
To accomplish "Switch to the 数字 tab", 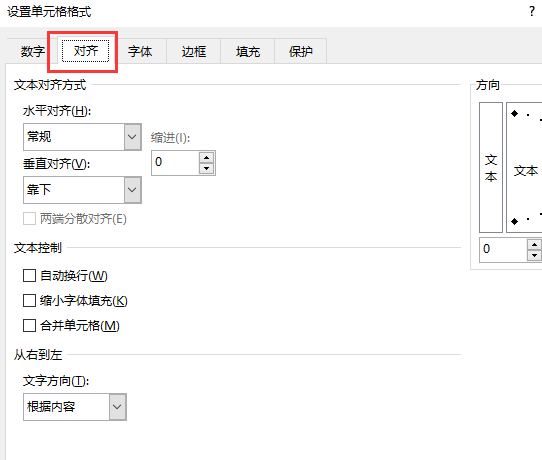I will [x=32, y=51].
